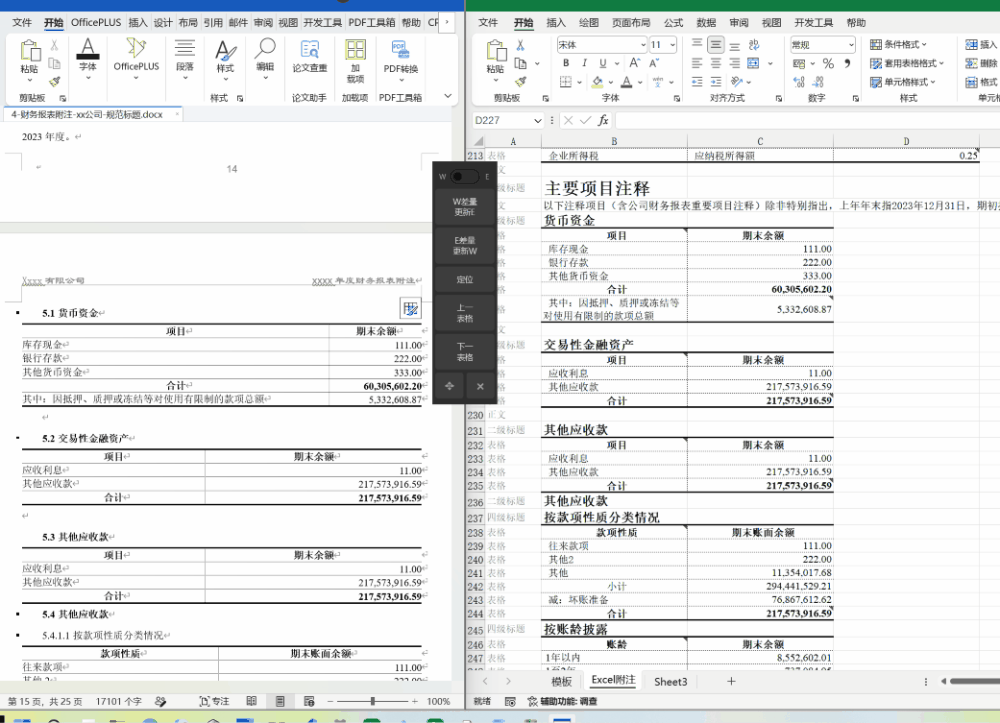Click Merge and Center icon in Excel

coord(754,63)
